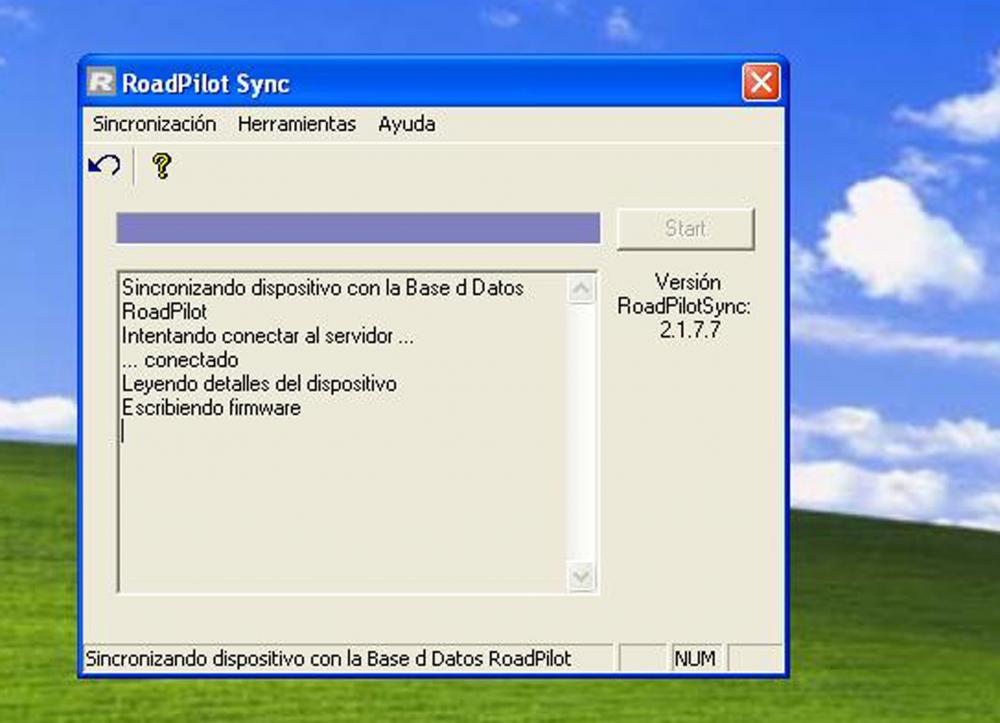Click the RoadPilot 'R' icon in title bar
Viewport: 1000px width, 723px height.
point(101,83)
